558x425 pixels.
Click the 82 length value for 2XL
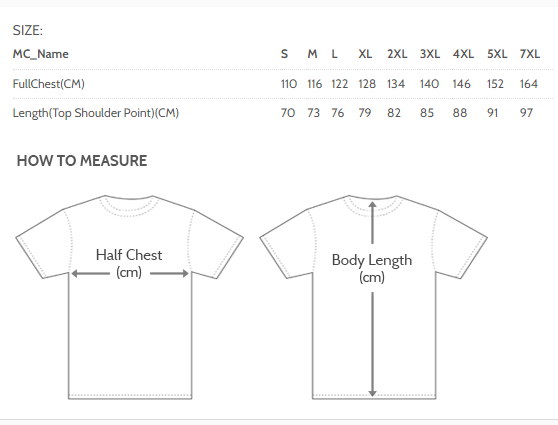[x=394, y=113]
